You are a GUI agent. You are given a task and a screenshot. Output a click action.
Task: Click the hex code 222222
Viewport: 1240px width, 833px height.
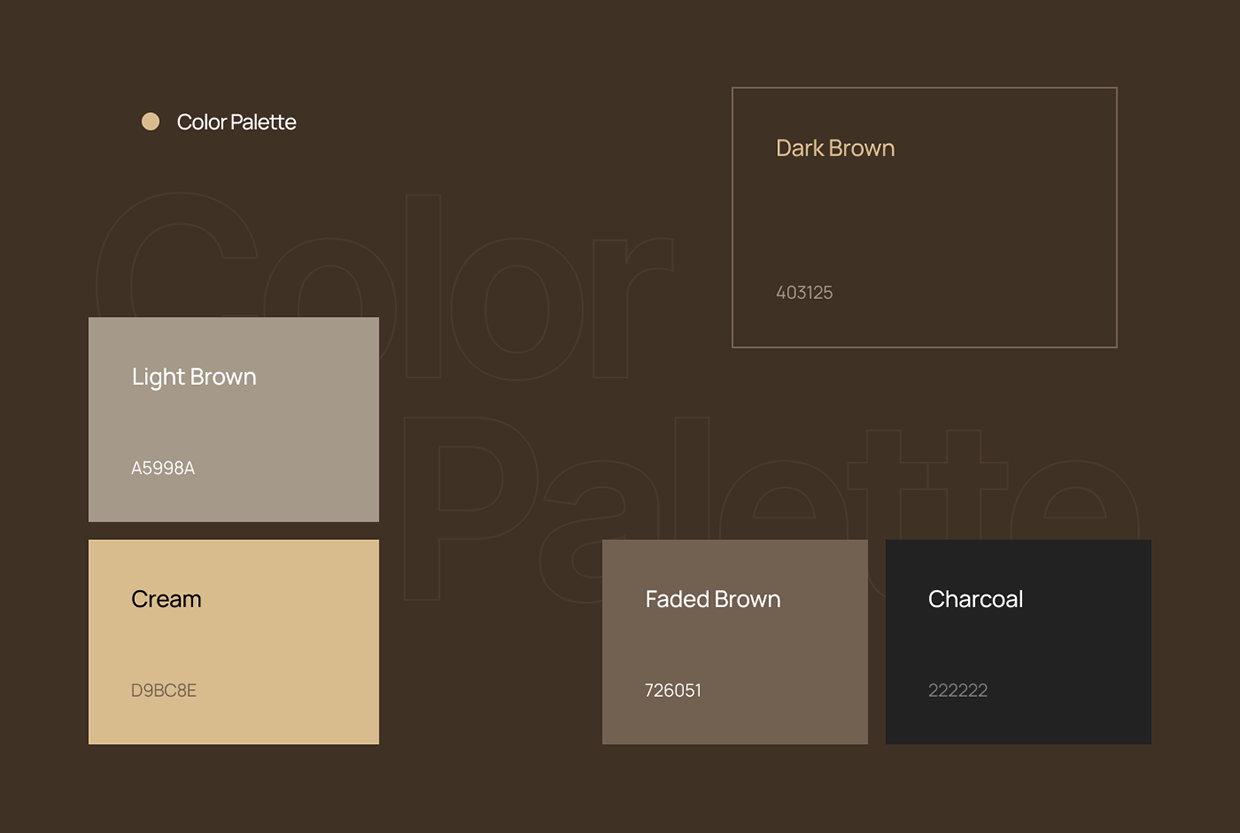[x=958, y=690]
